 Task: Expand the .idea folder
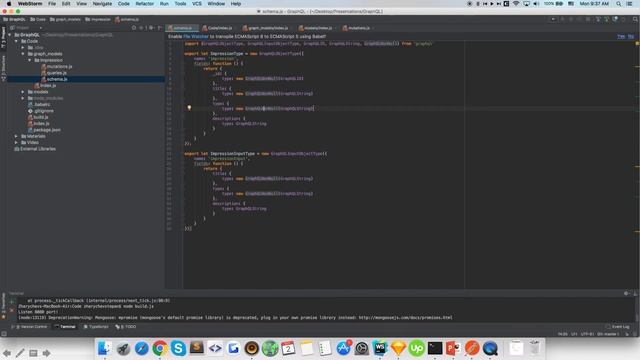click(23, 48)
